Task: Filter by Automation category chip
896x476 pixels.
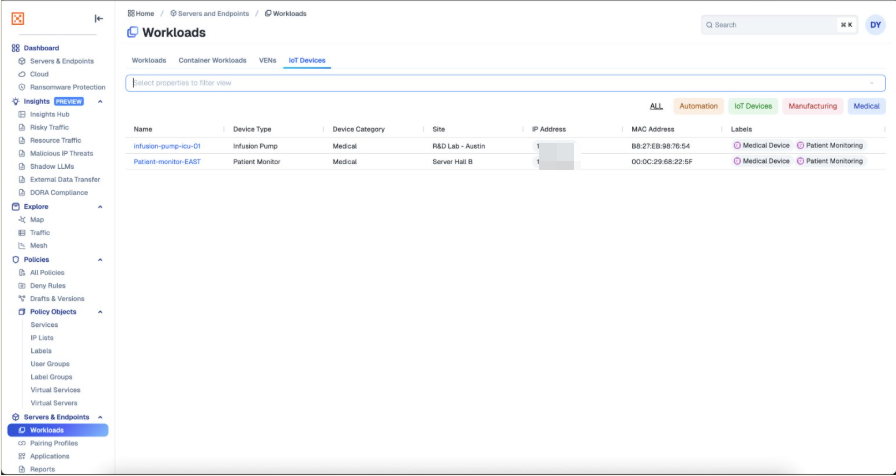Action: pos(698,106)
